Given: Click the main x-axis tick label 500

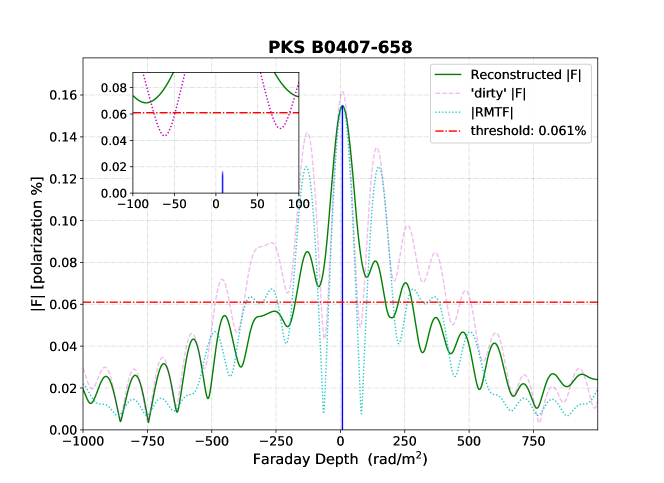Looking at the screenshot, I should tap(469, 442).
